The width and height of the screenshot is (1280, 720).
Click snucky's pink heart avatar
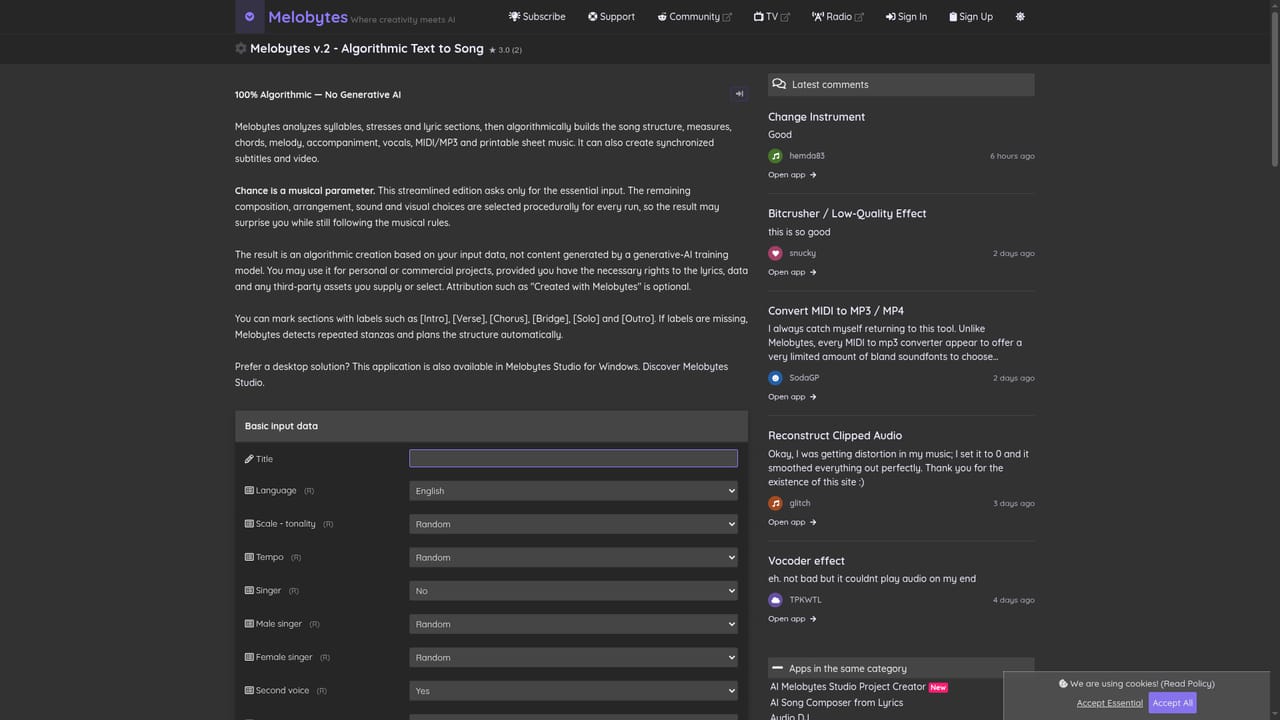(775, 253)
